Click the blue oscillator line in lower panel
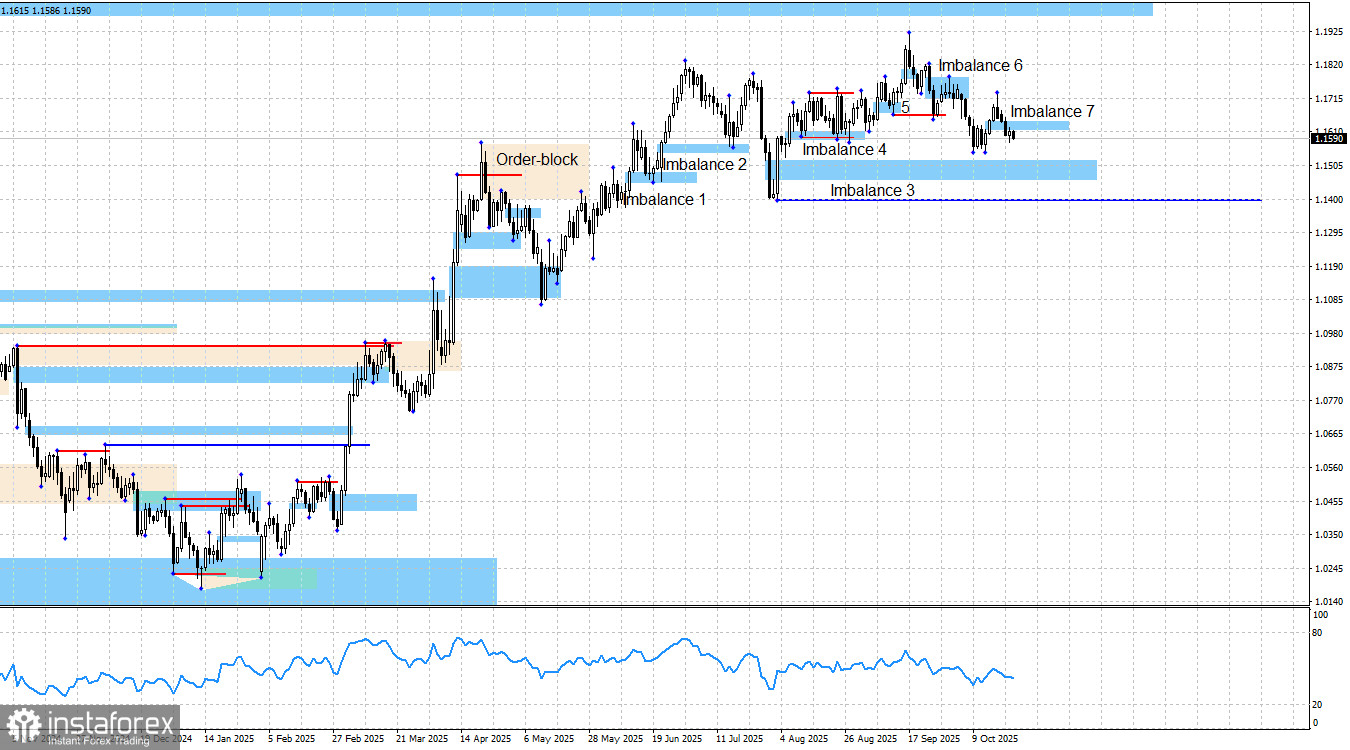This screenshot has height=750, width=1350. point(500,662)
